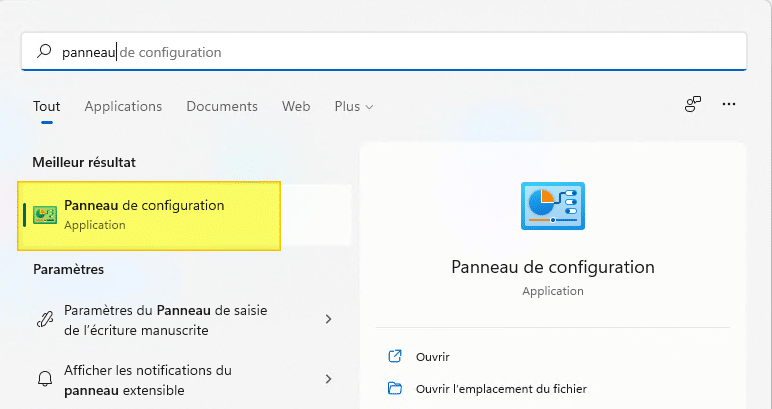The image size is (772, 409).
Task: Click the Panneau de configuration best-result icon
Action: 45,215
